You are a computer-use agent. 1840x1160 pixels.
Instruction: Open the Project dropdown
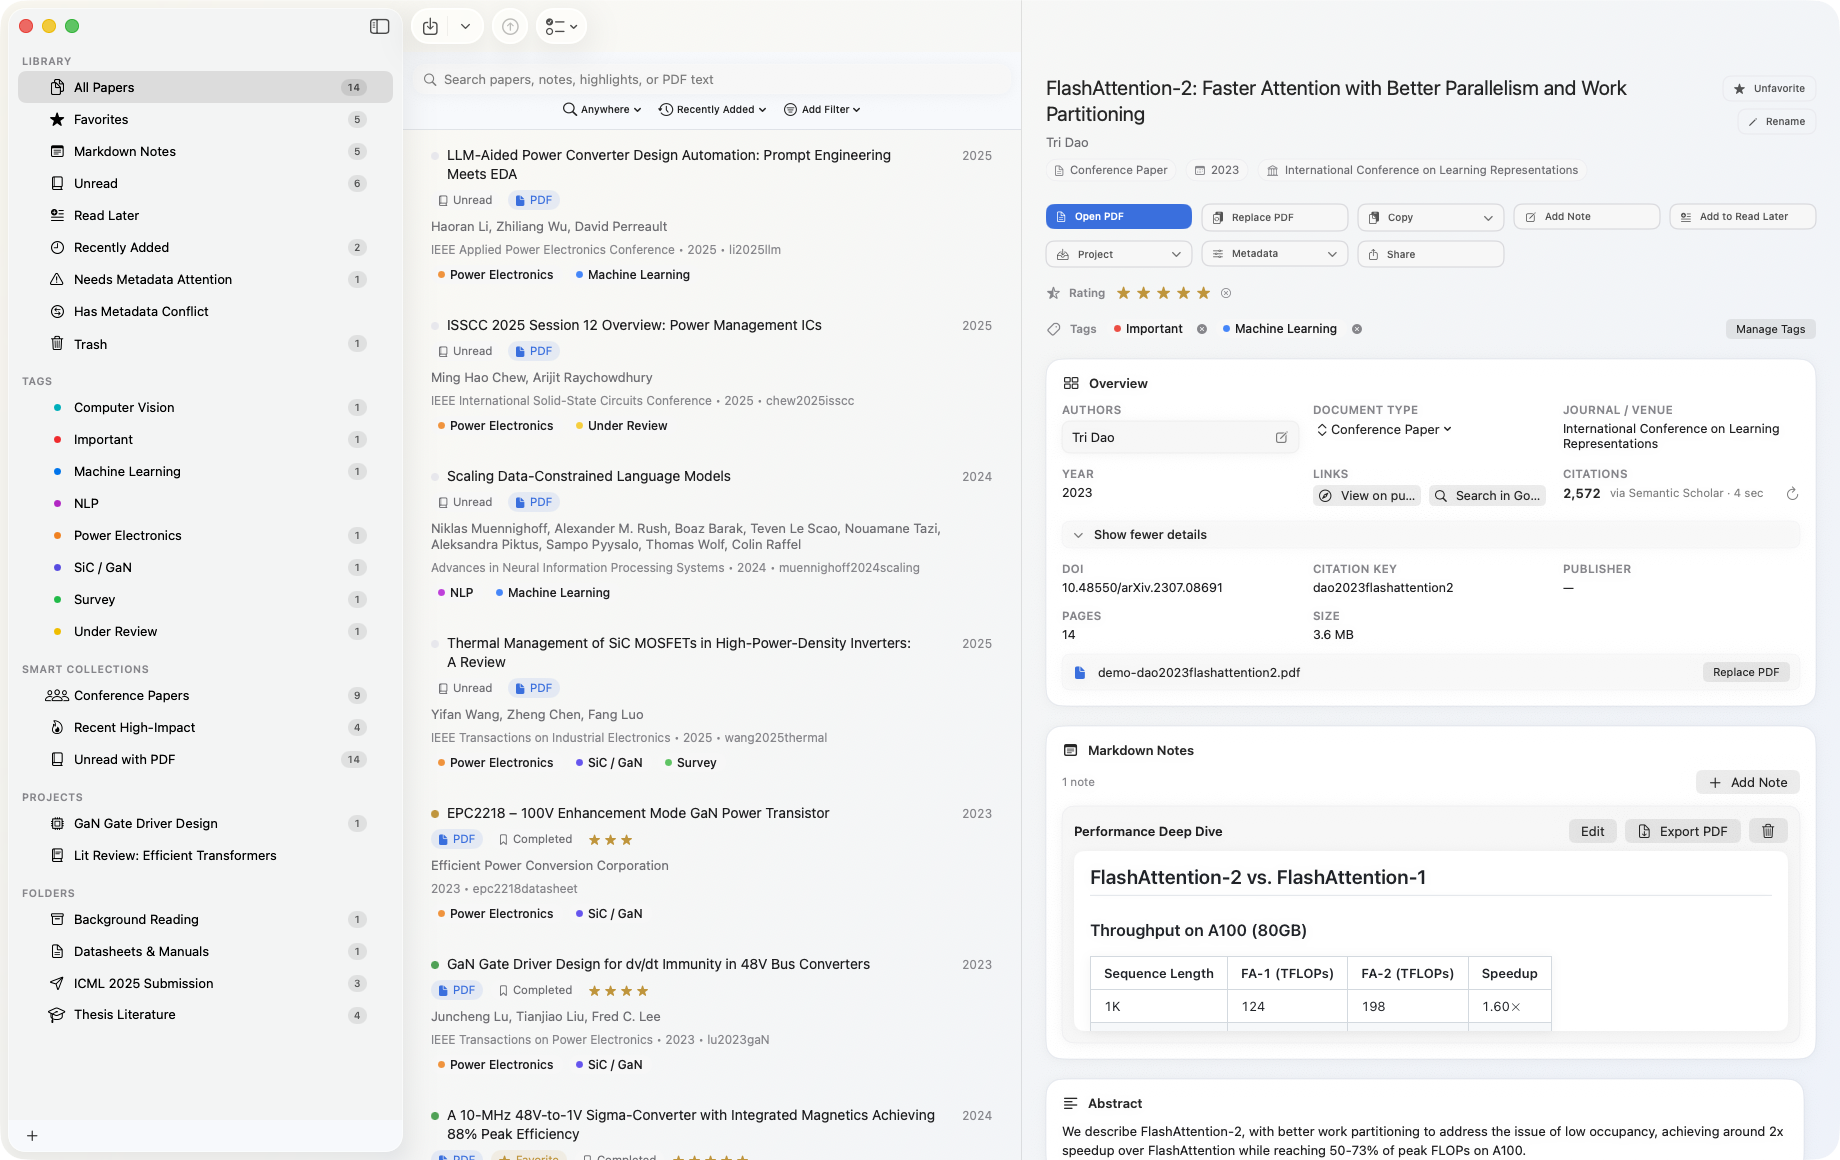click(1118, 254)
